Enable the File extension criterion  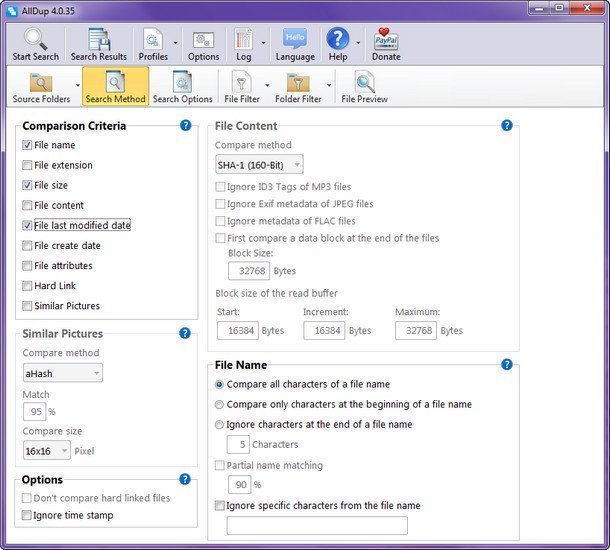point(27,165)
